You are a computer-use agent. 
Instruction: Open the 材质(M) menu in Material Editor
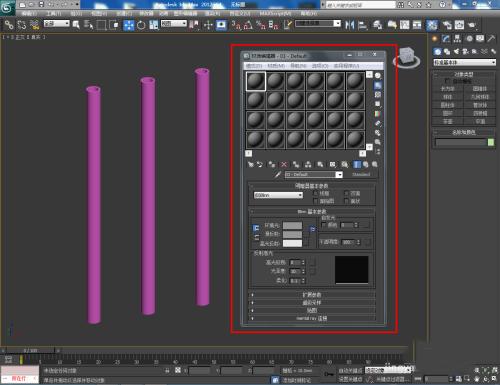point(276,66)
